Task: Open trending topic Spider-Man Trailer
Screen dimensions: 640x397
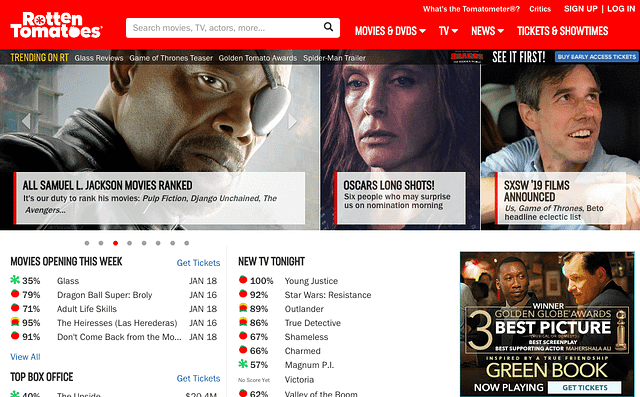Action: (334, 58)
